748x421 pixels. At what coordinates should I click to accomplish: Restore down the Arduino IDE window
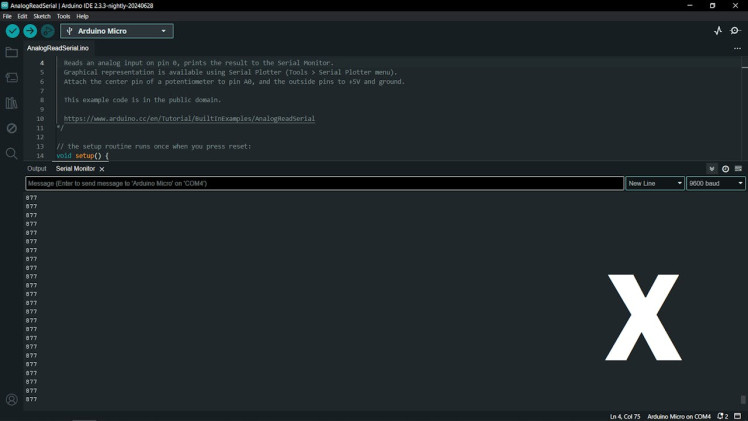click(x=713, y=6)
